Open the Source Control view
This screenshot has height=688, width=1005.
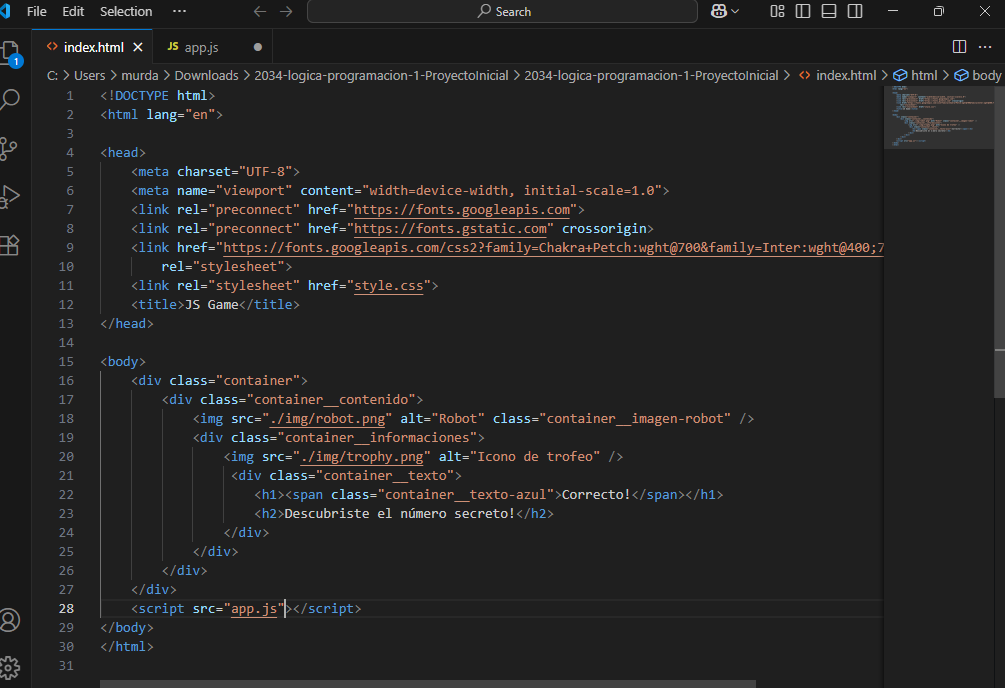click(9, 148)
